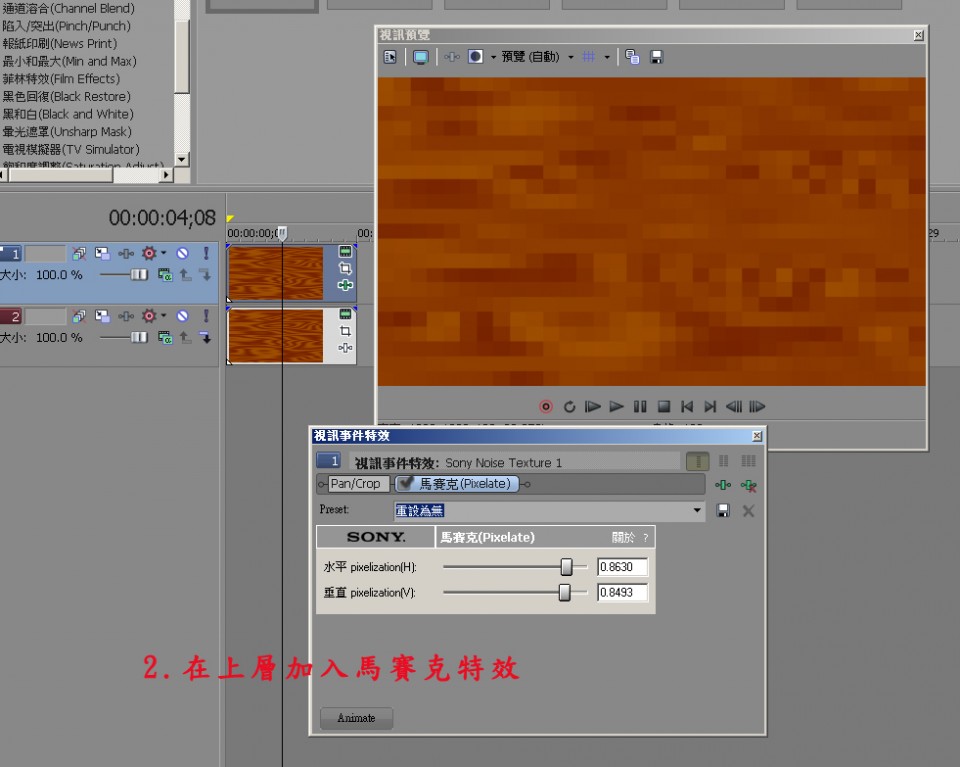Open Track FX for track 1
Viewport: 960px width, 767px height.
pyautogui.click(x=126, y=253)
